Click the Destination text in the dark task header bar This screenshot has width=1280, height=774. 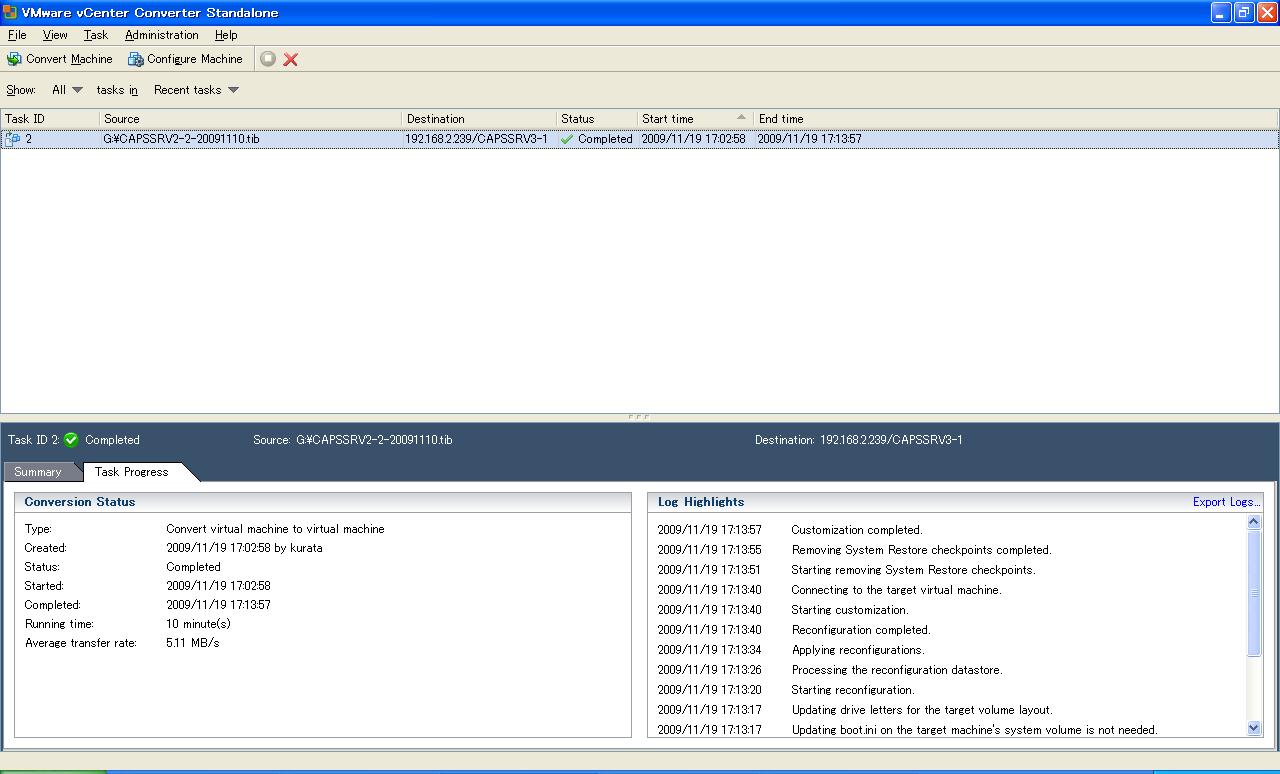point(859,440)
